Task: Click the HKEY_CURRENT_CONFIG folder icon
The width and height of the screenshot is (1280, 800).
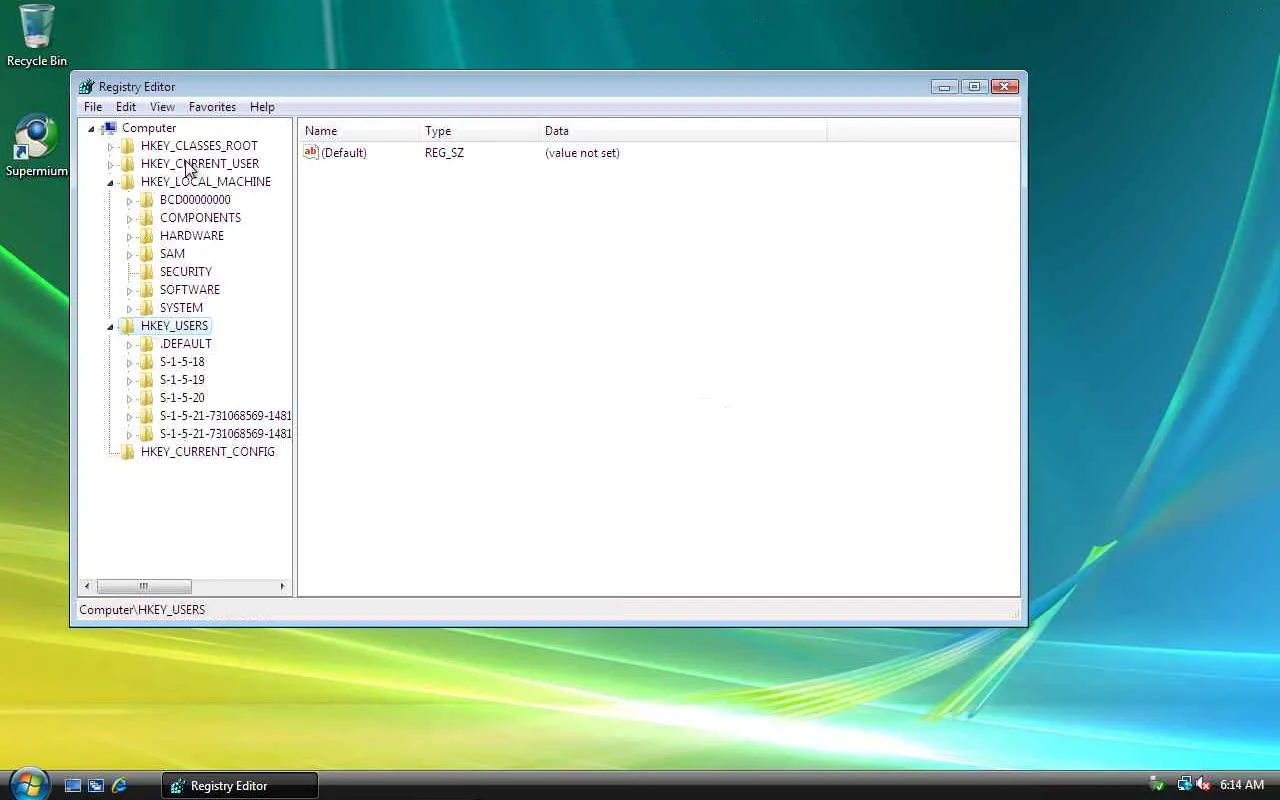Action: point(128,452)
